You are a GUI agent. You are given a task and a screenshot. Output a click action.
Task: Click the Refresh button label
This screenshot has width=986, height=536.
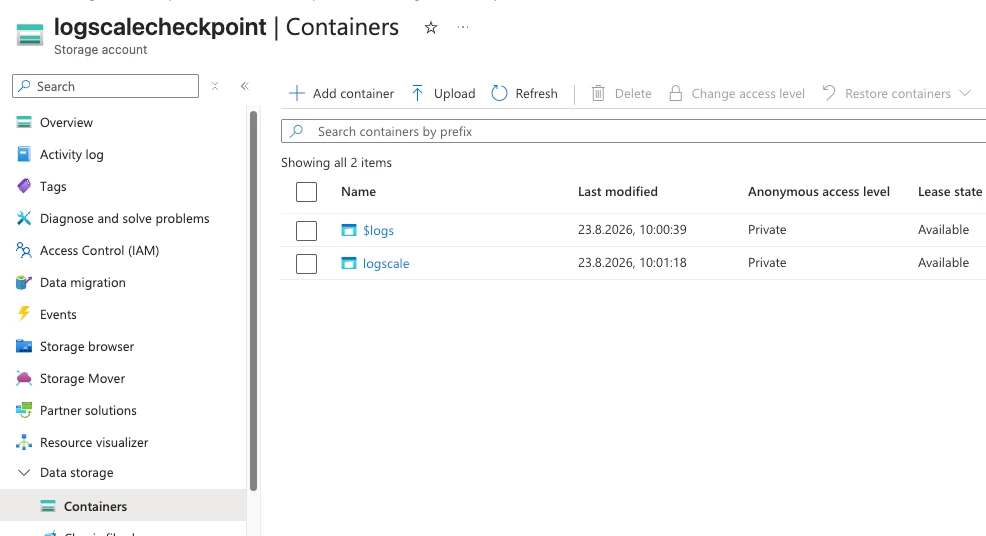click(x=536, y=93)
